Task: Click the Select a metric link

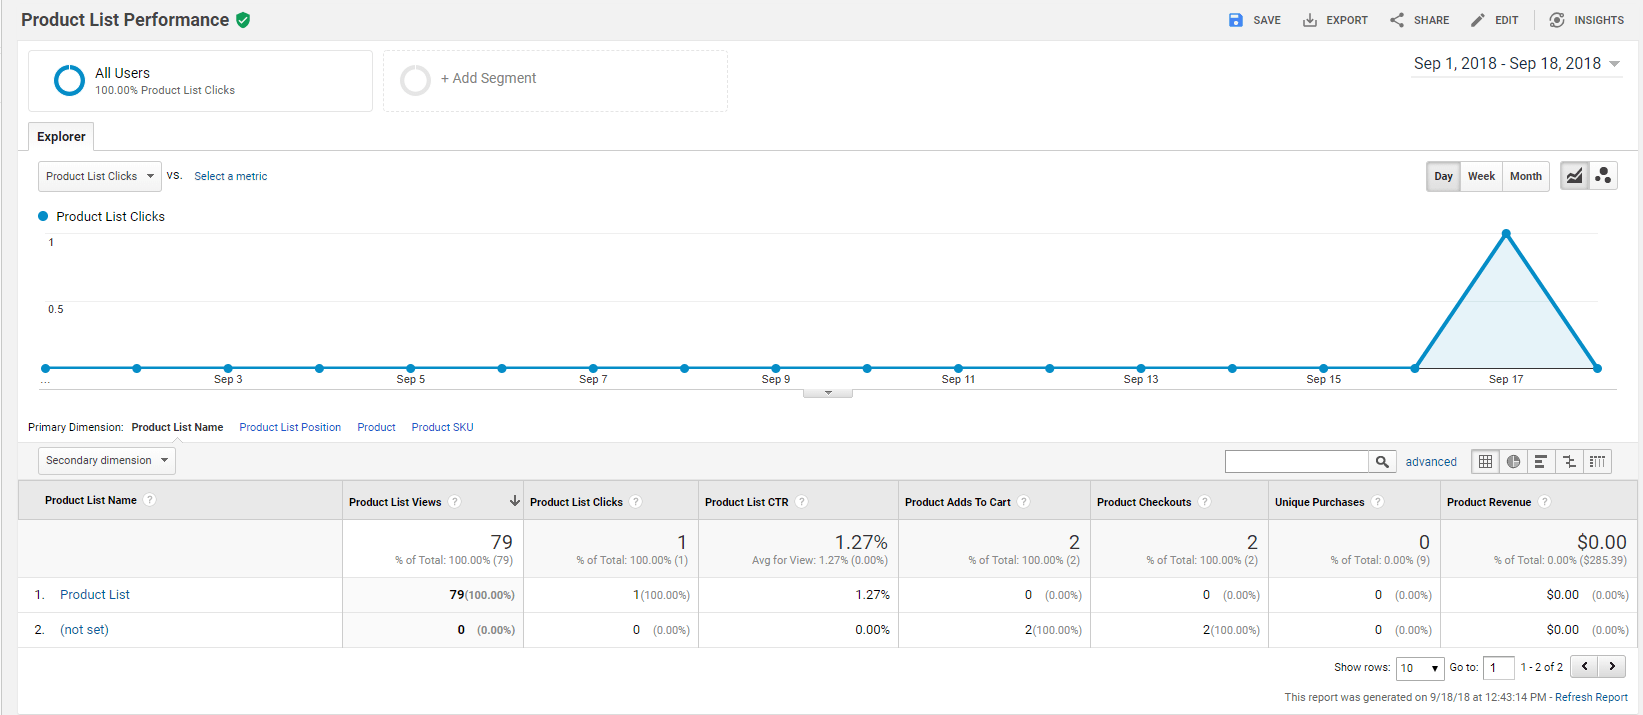Action: pos(230,176)
